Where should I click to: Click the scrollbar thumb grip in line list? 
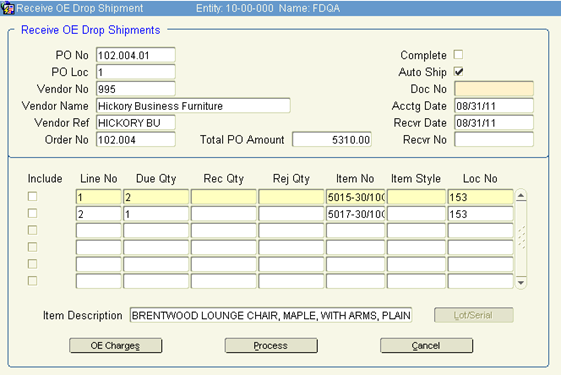[x=521, y=237]
